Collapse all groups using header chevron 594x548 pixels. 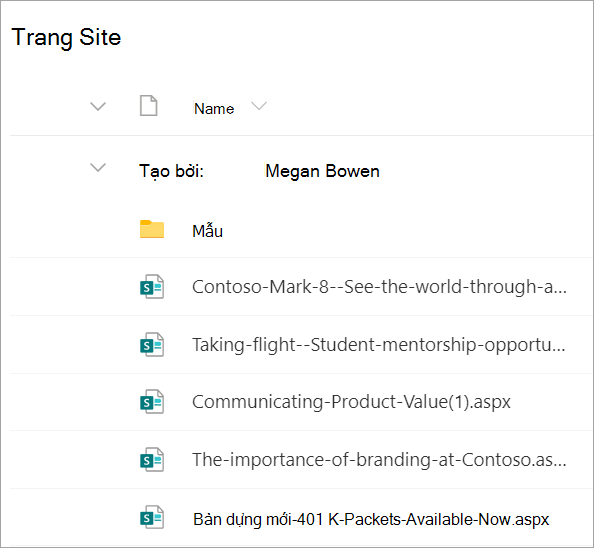[98, 106]
